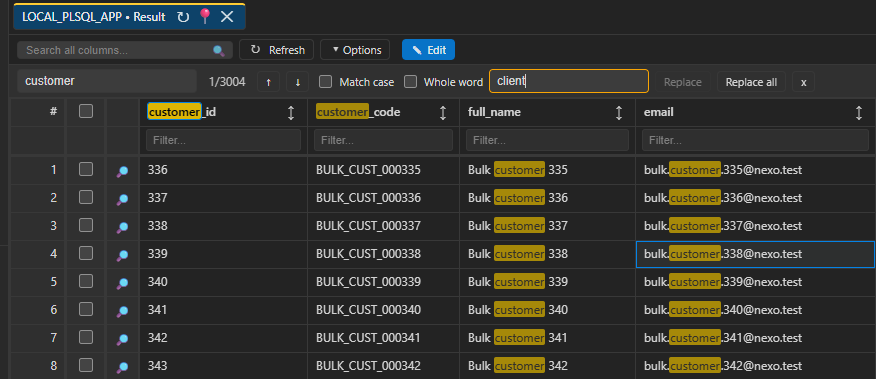The width and height of the screenshot is (876, 379).
Task: Enable the Whole word checkbox
Action: point(411,82)
